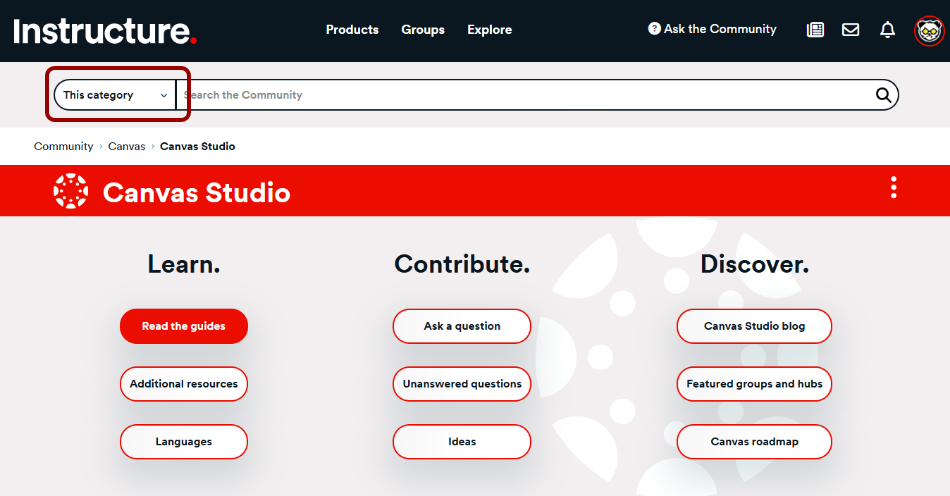Open the Explore menu
Image resolution: width=950 pixels, height=496 pixels.
pyautogui.click(x=490, y=30)
